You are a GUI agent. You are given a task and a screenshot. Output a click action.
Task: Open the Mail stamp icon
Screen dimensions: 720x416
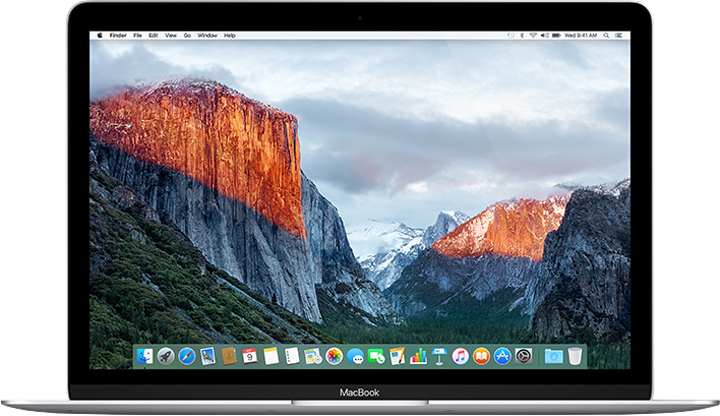208,356
